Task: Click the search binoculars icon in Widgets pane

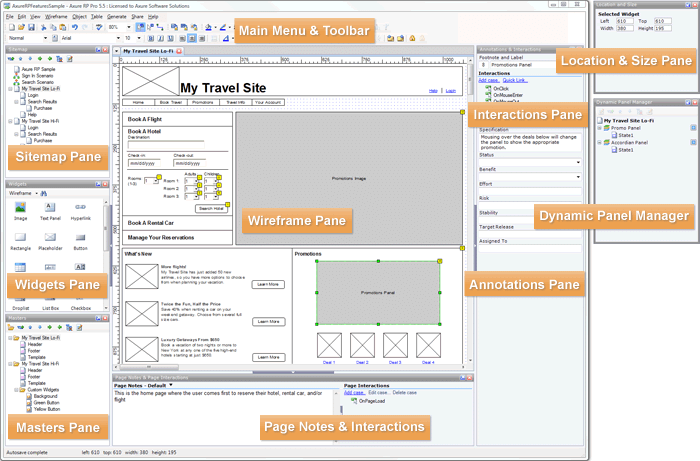Action: point(44,193)
